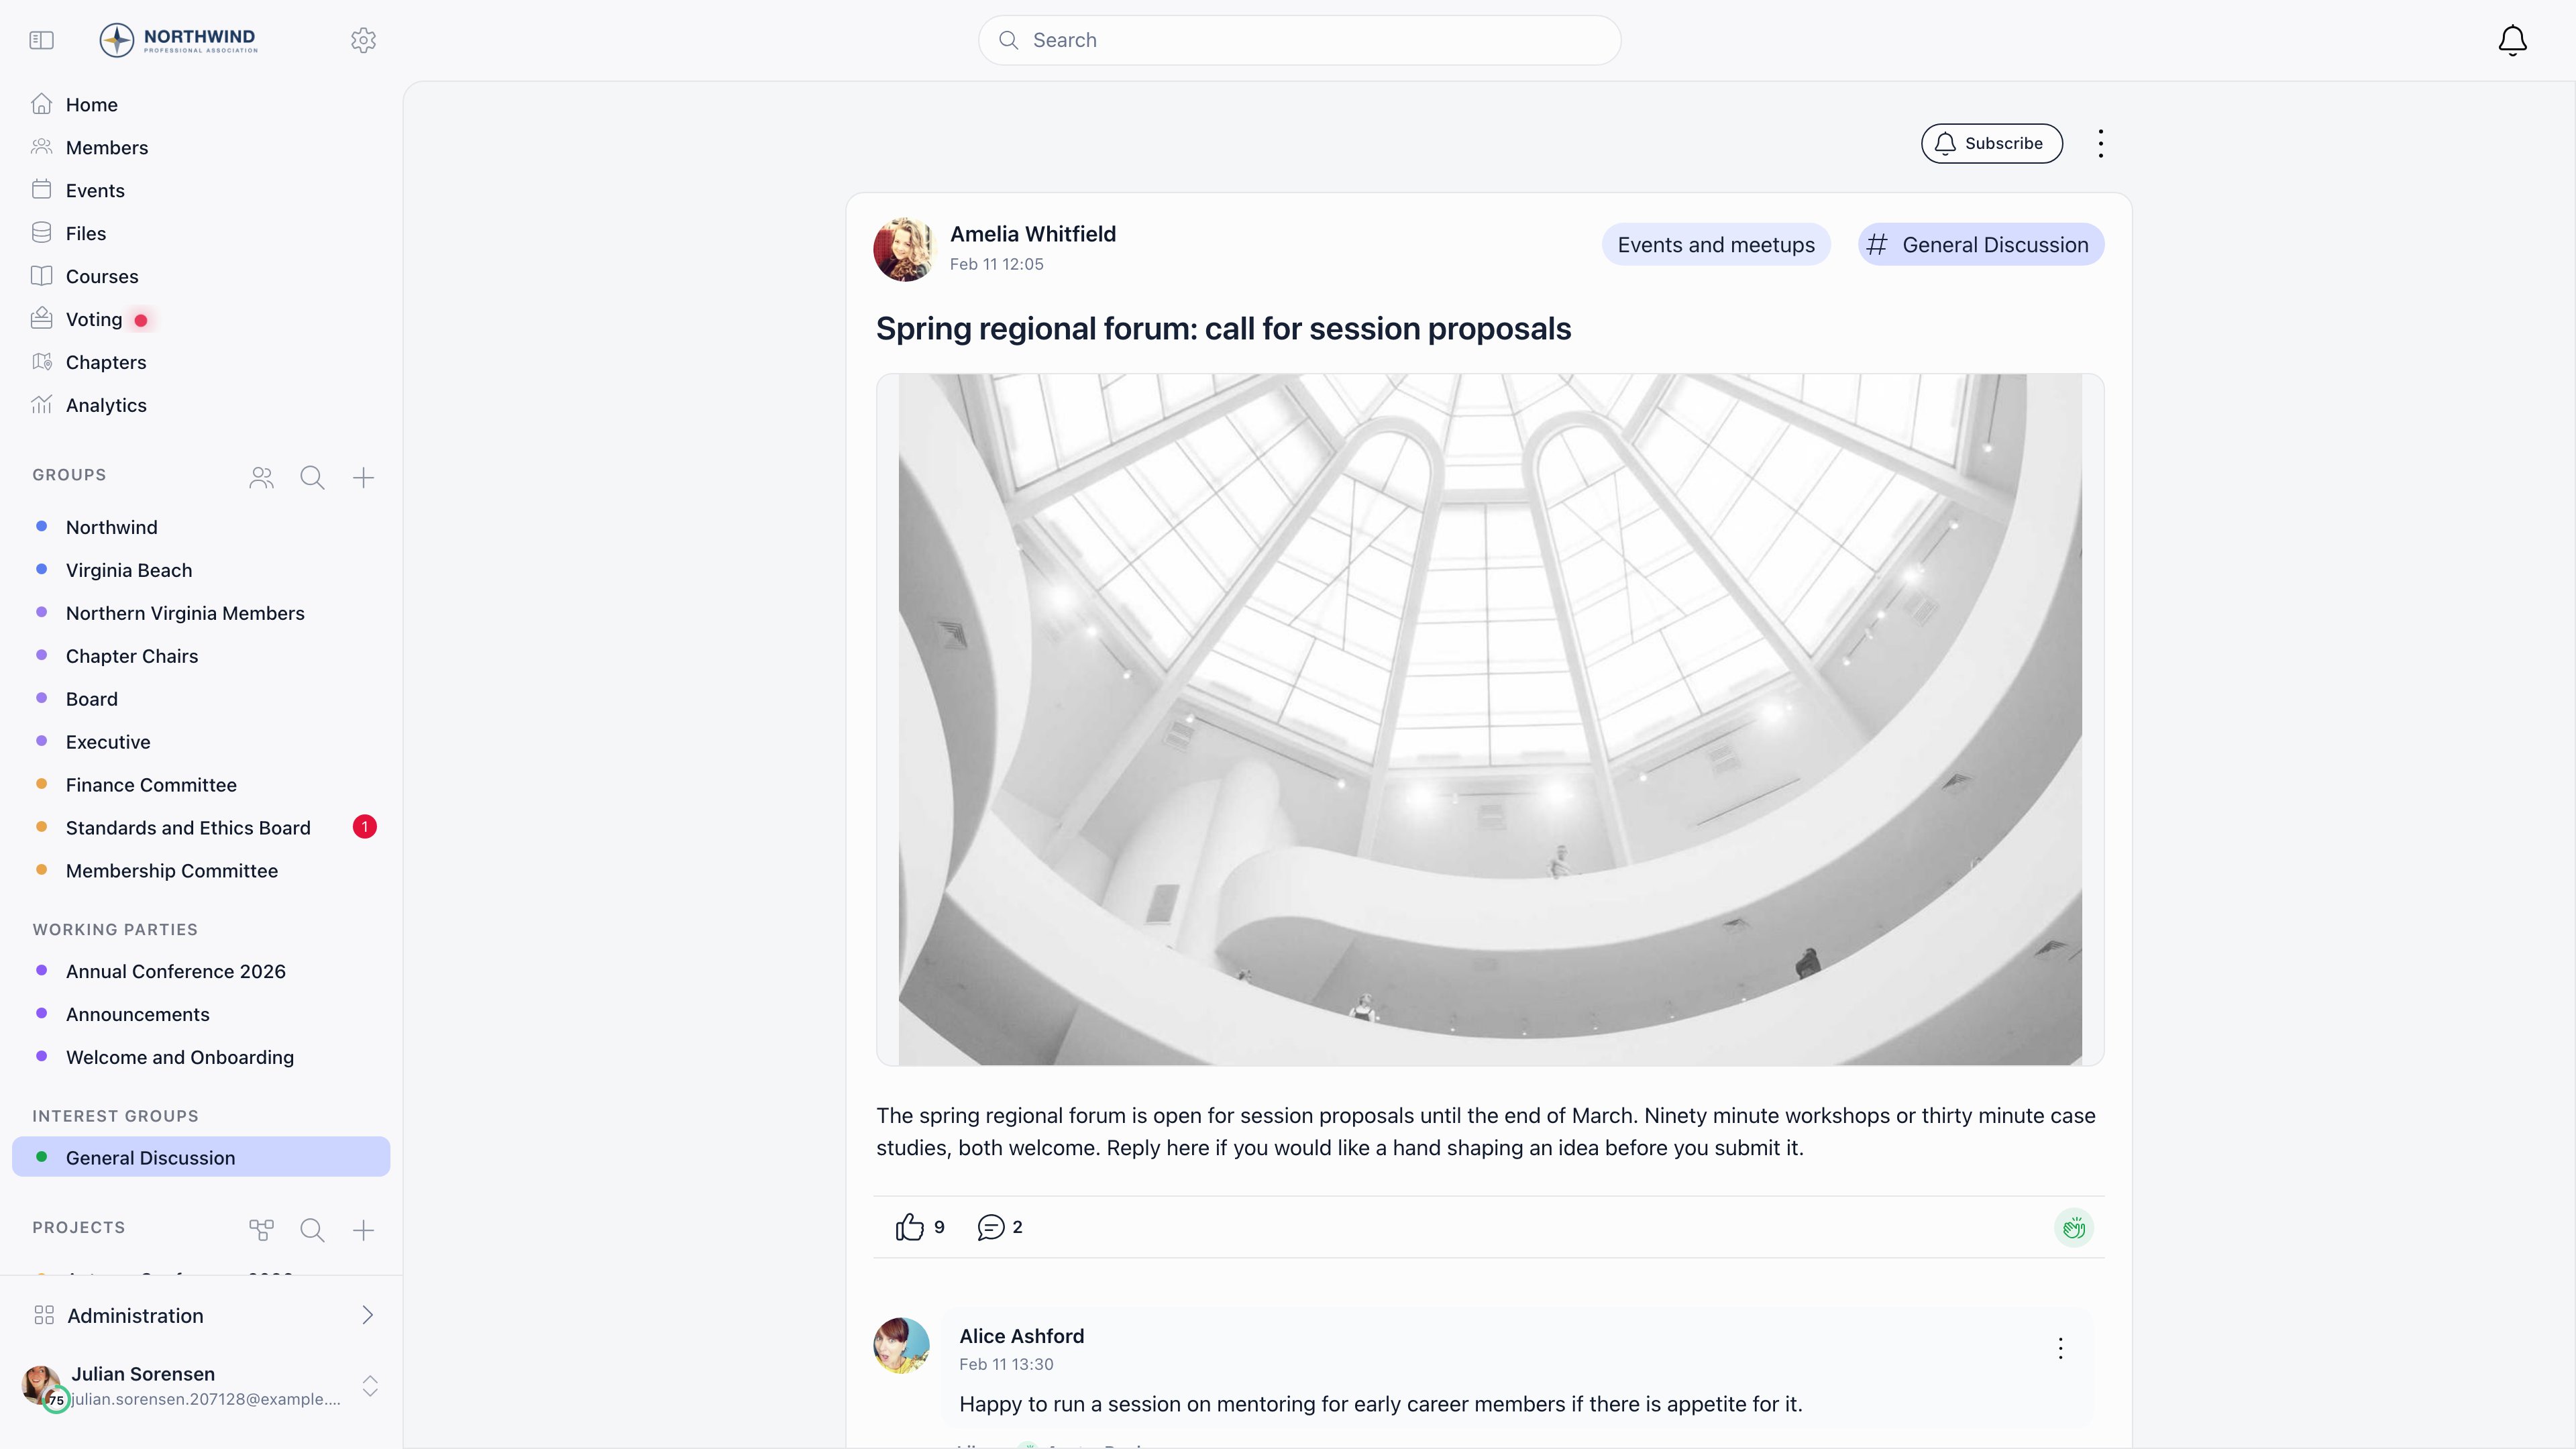Like the post with thumbs up

(909, 1227)
